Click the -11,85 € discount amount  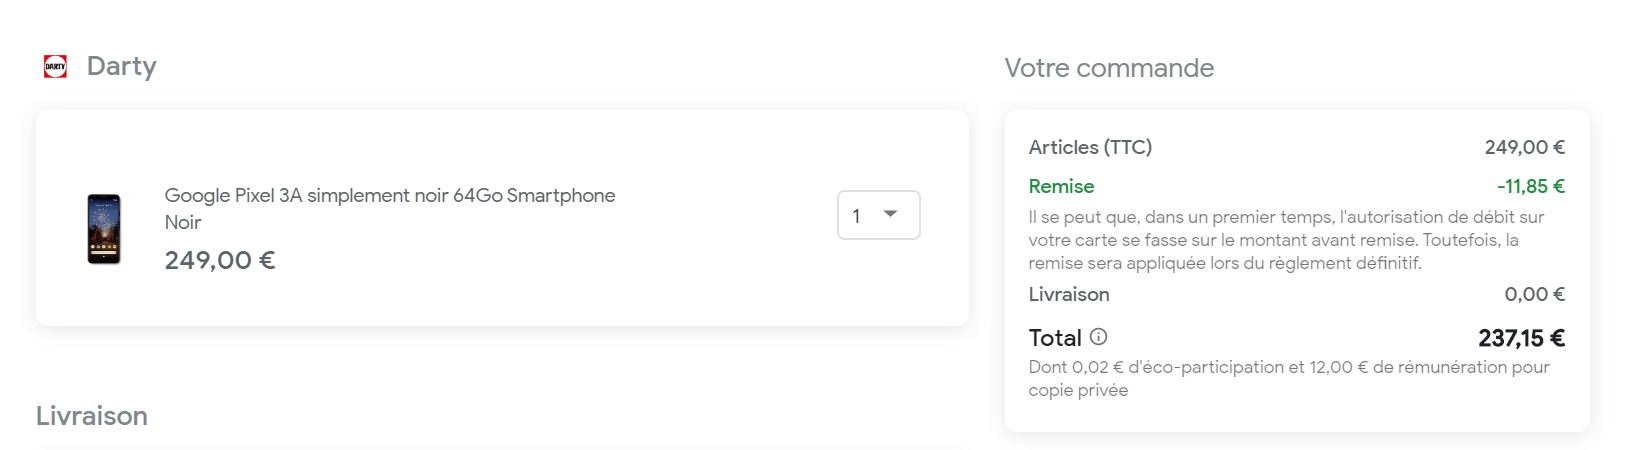click(1530, 186)
